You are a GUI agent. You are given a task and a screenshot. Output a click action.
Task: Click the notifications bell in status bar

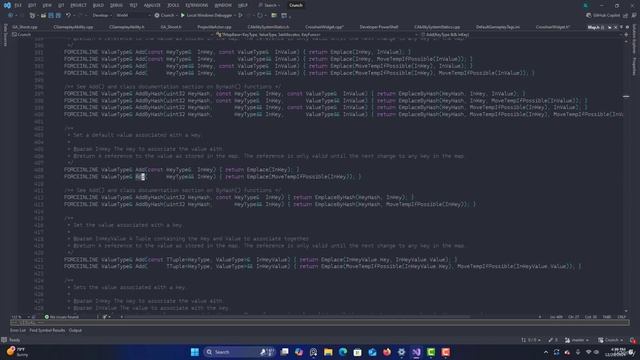(633, 340)
